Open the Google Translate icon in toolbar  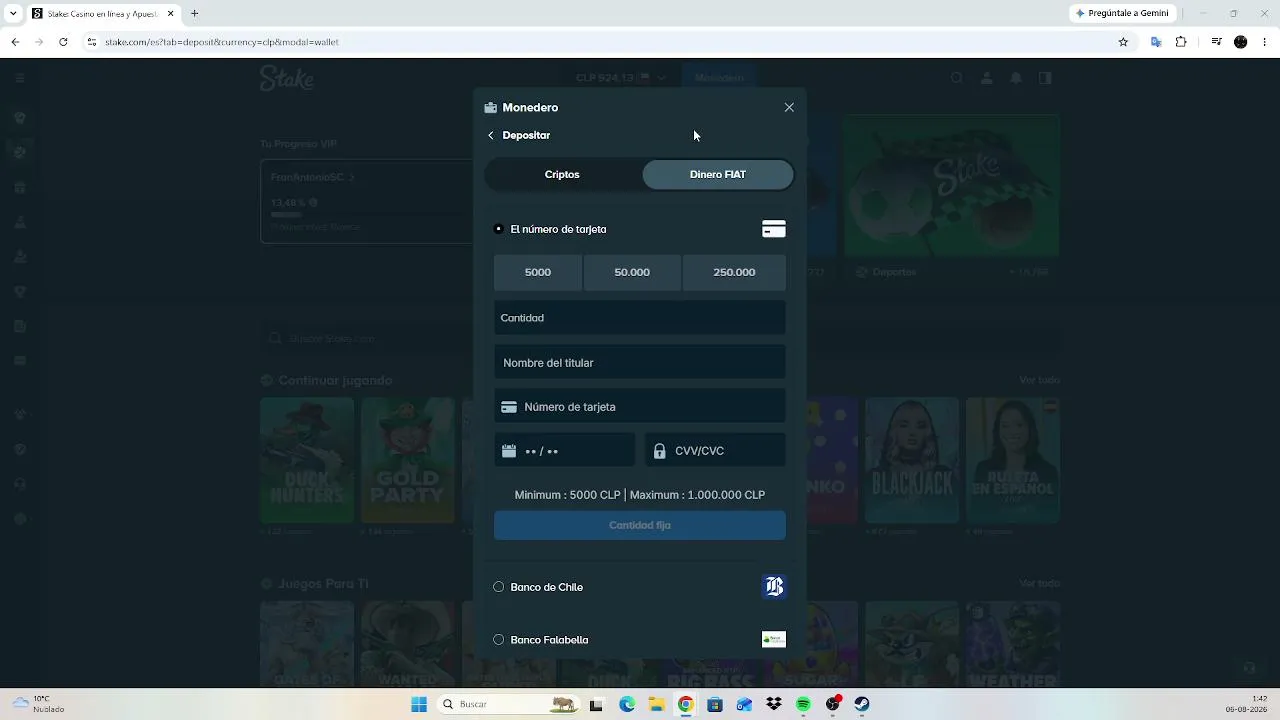coord(1156,42)
